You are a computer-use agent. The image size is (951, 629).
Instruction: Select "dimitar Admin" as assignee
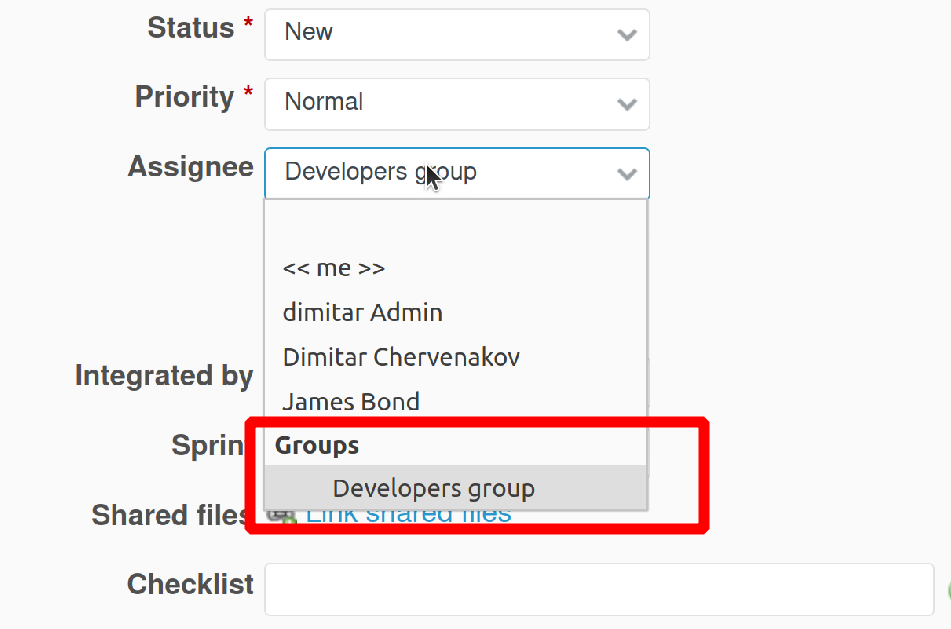[x=362, y=312]
